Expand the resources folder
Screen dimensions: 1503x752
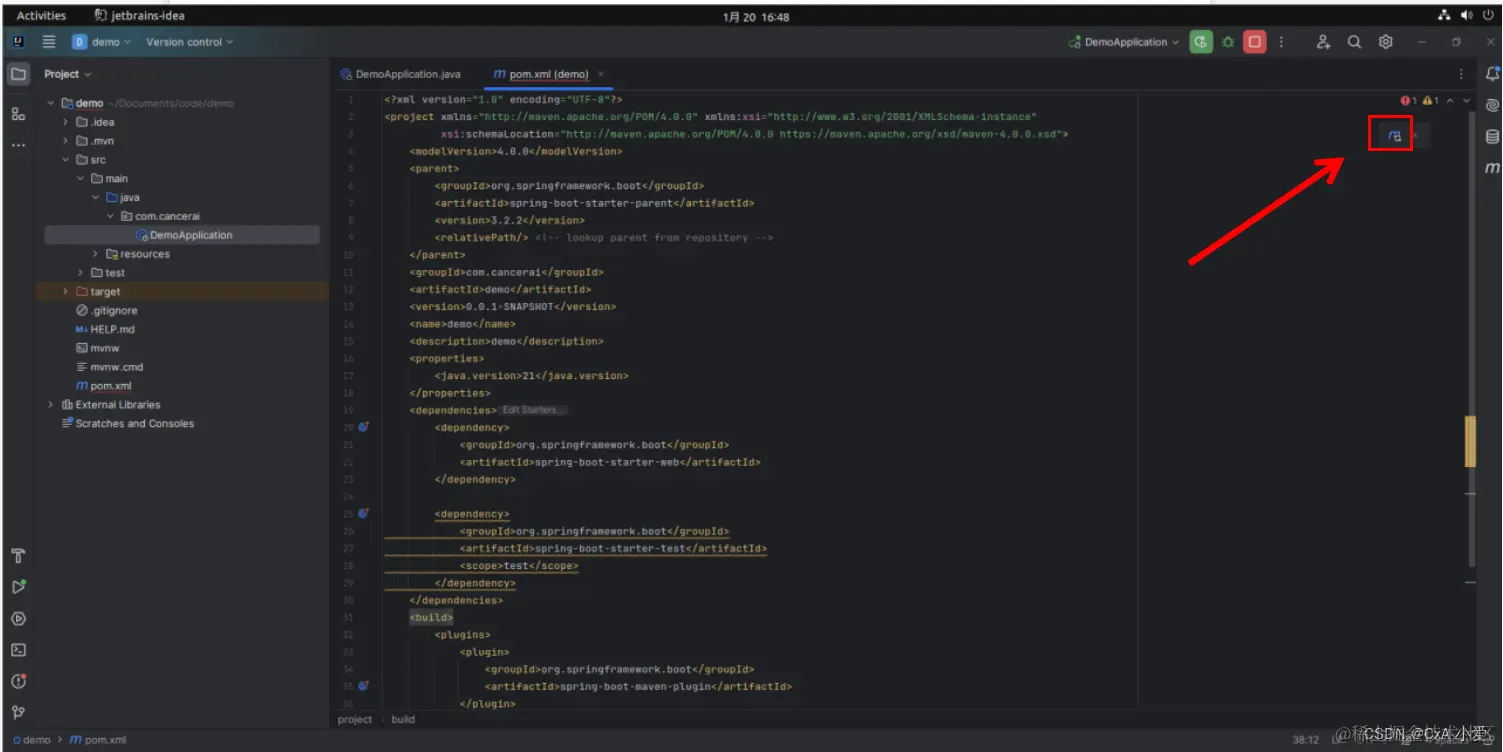(96, 254)
